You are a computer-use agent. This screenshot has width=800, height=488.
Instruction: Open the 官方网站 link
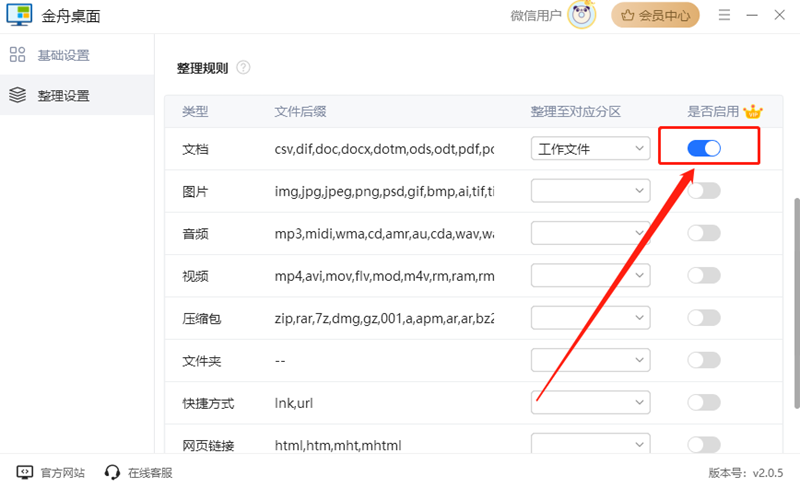coord(63,473)
